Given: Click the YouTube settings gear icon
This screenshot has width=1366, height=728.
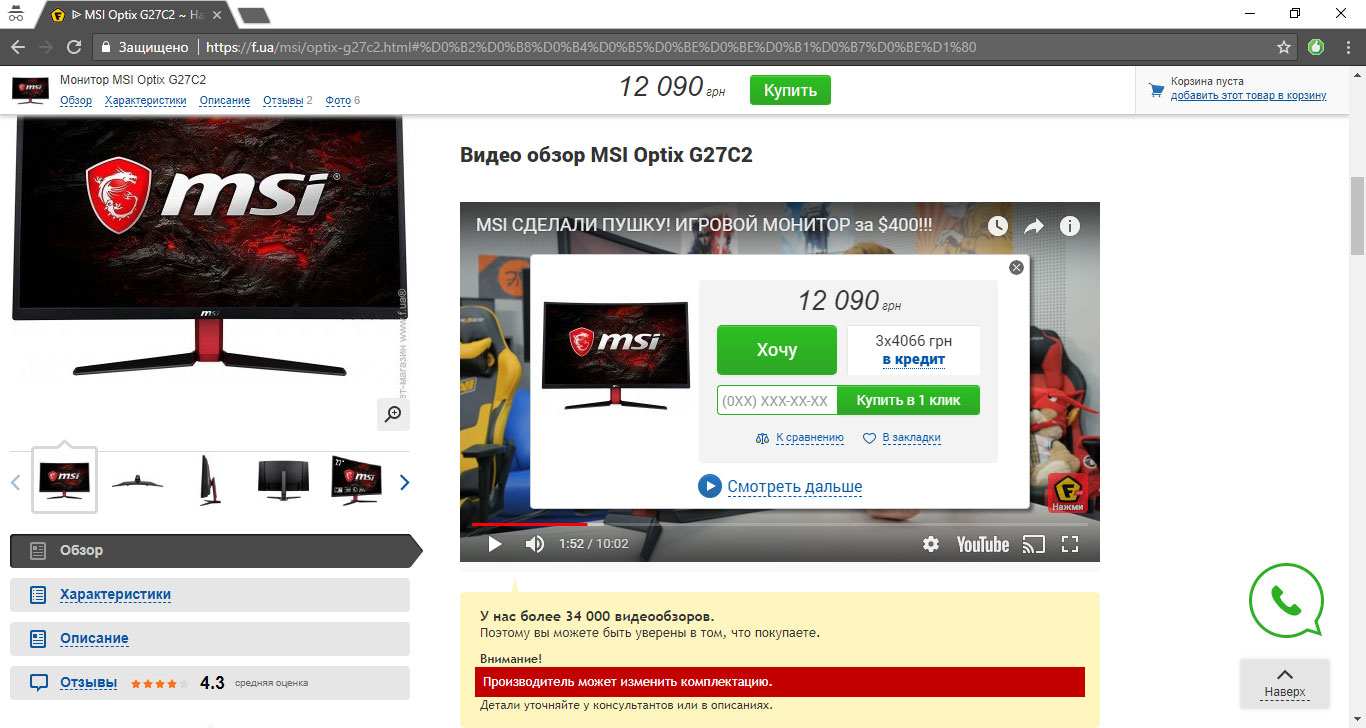Looking at the screenshot, I should [x=931, y=544].
